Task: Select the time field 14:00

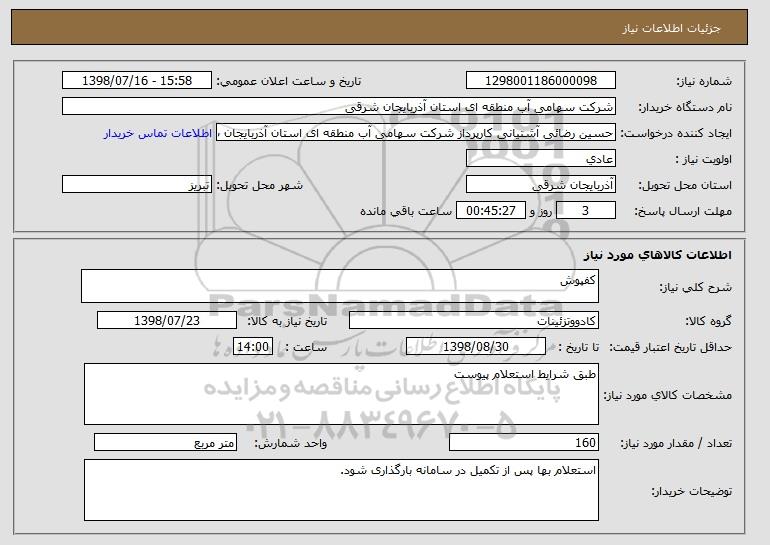Action: click(252, 347)
